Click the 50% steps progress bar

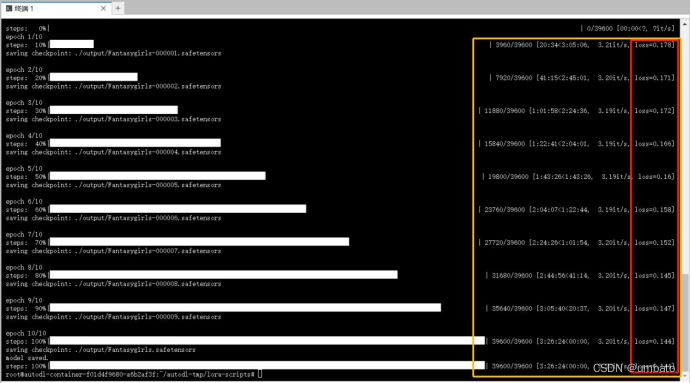tap(157, 176)
